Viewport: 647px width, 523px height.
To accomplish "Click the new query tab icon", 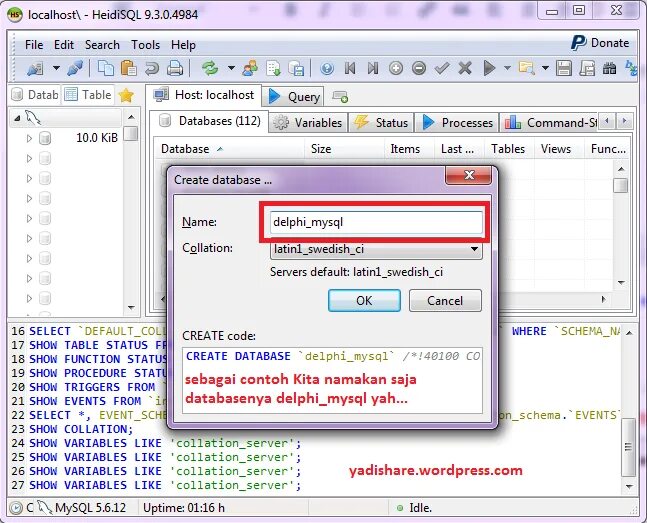I will (x=340, y=97).
